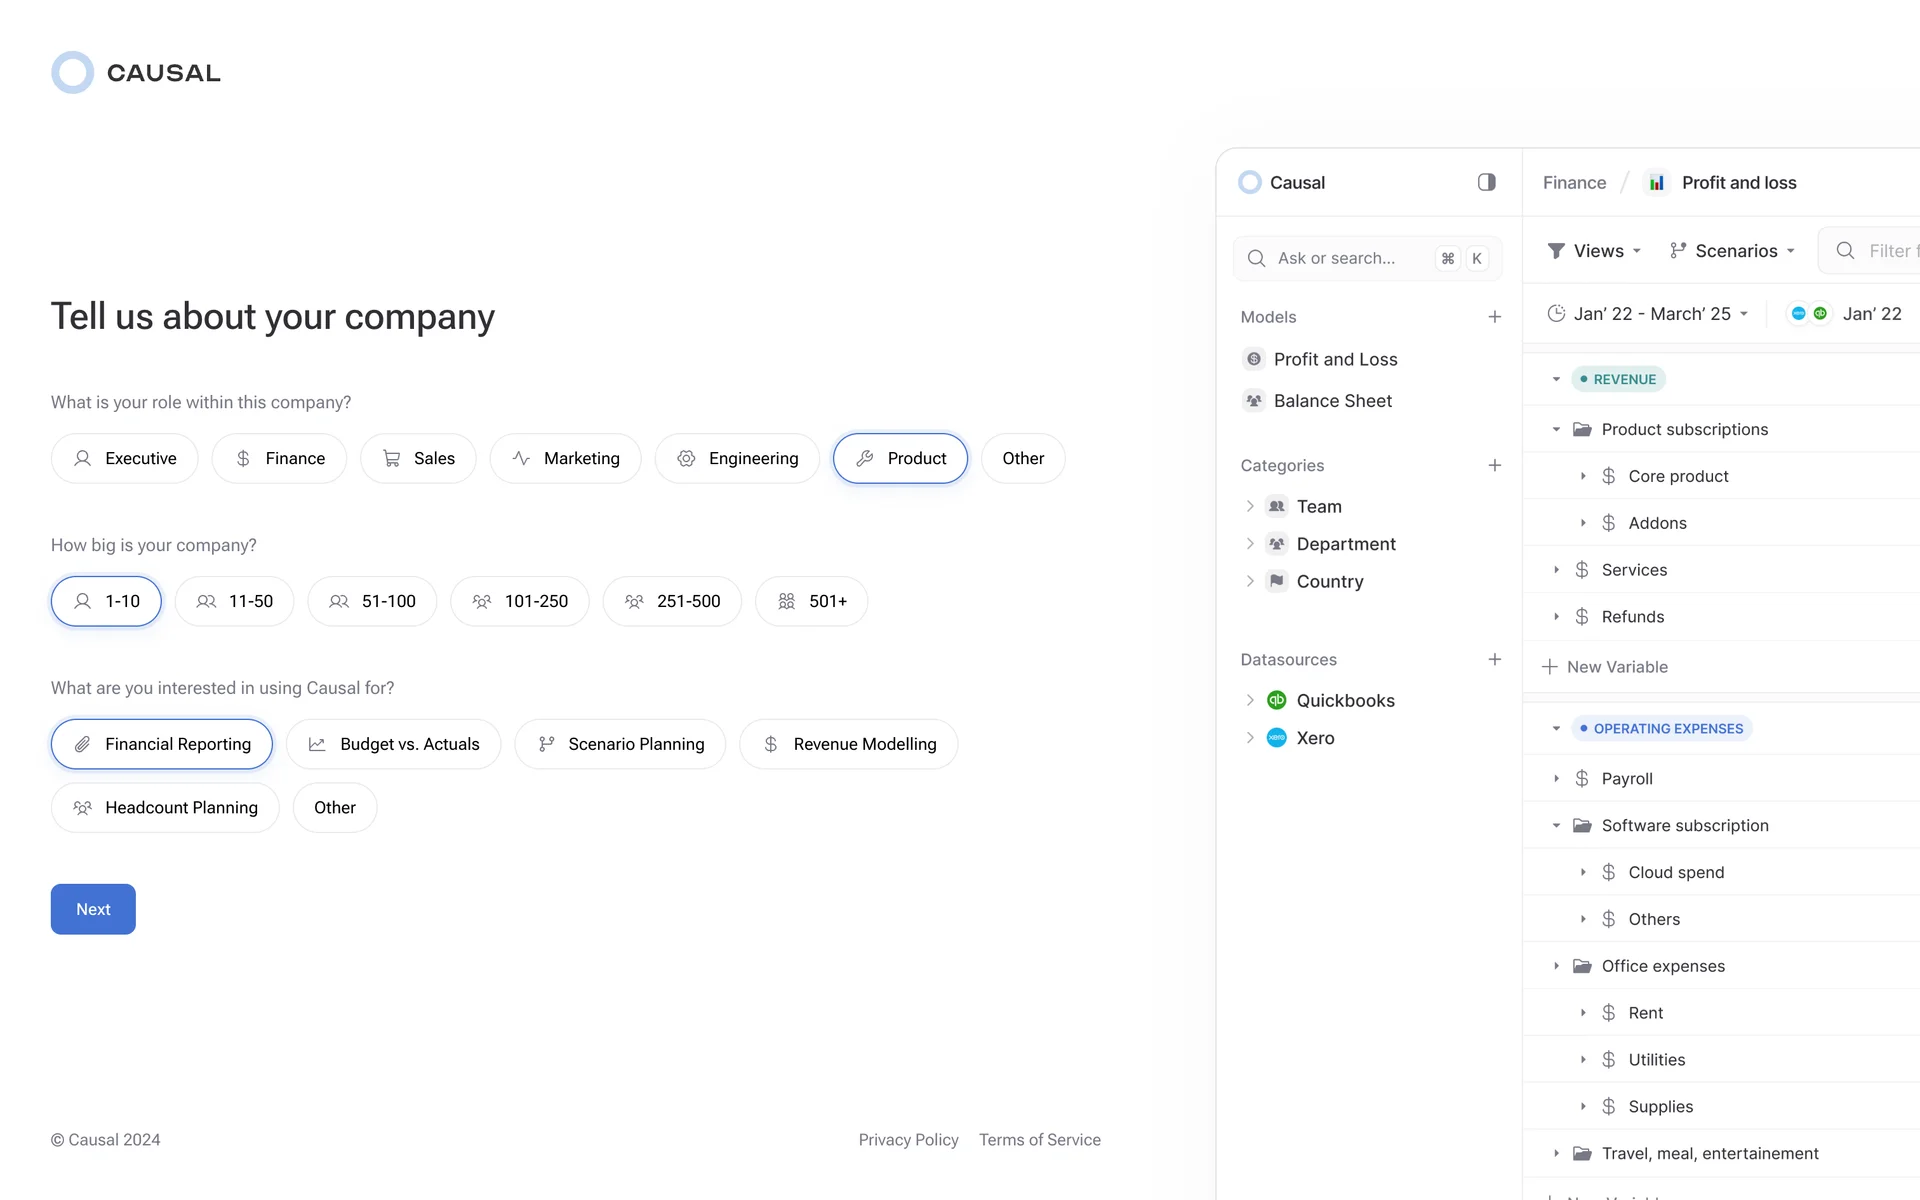Go to Finance in the breadcrumb
Image resolution: width=1920 pixels, height=1200 pixels.
[1574, 183]
